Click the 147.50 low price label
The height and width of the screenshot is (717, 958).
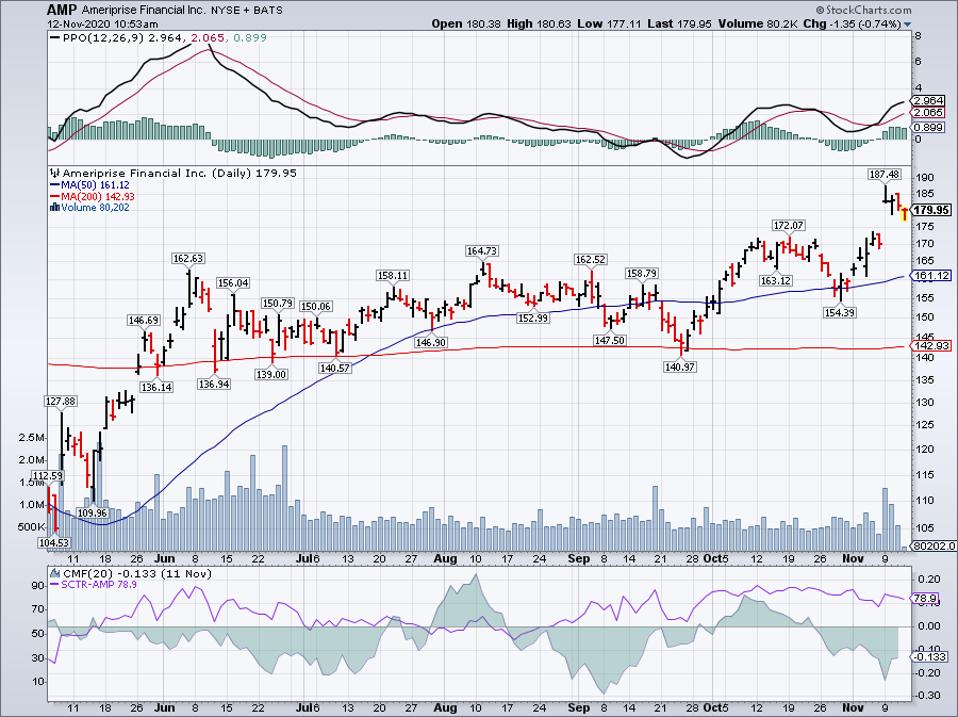(x=609, y=340)
